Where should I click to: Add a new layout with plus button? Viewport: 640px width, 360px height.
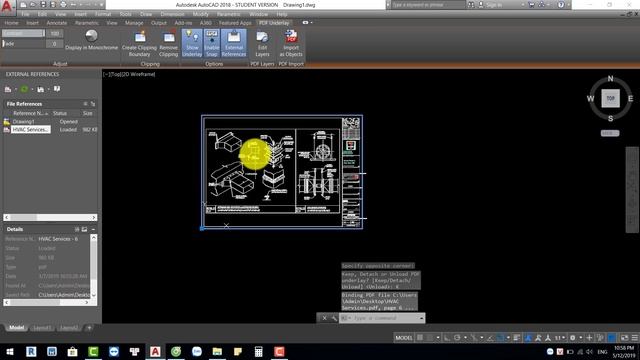click(89, 328)
